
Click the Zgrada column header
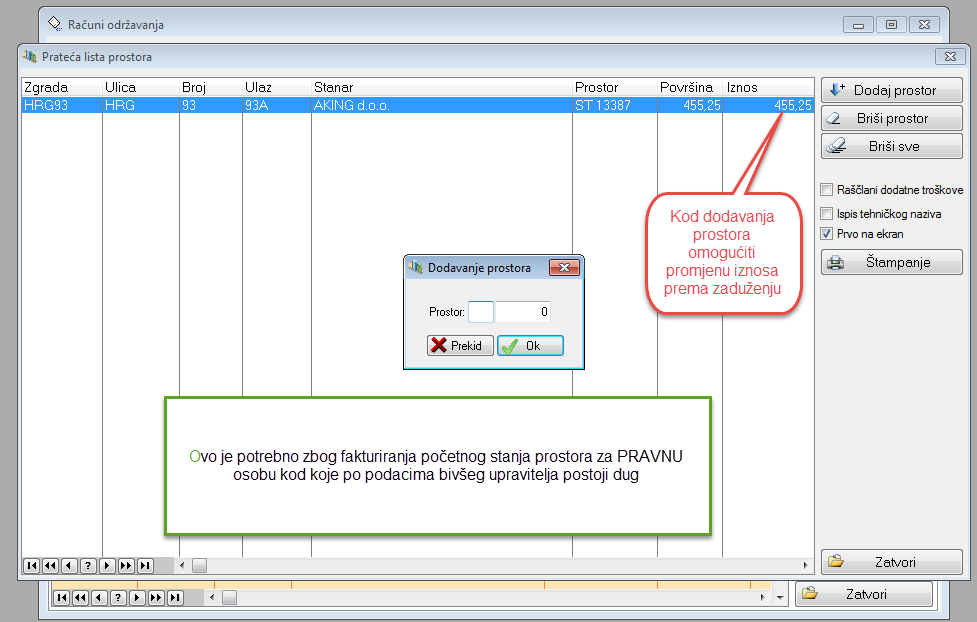[62, 87]
